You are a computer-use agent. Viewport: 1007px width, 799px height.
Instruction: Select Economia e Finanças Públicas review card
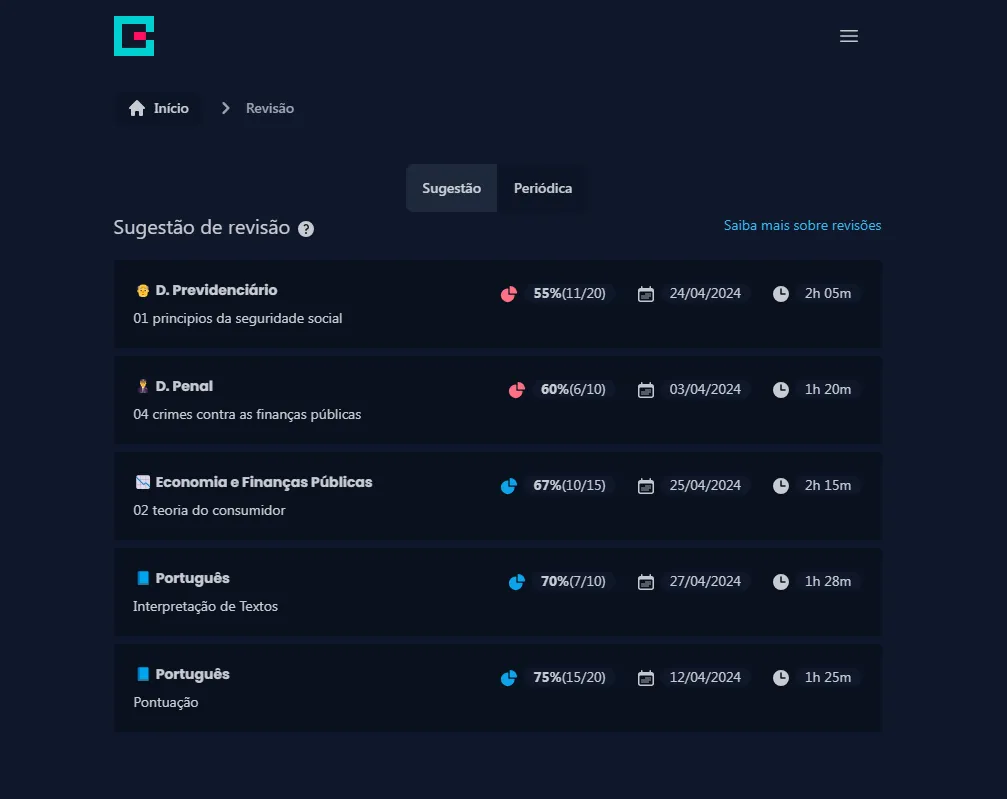tap(498, 496)
